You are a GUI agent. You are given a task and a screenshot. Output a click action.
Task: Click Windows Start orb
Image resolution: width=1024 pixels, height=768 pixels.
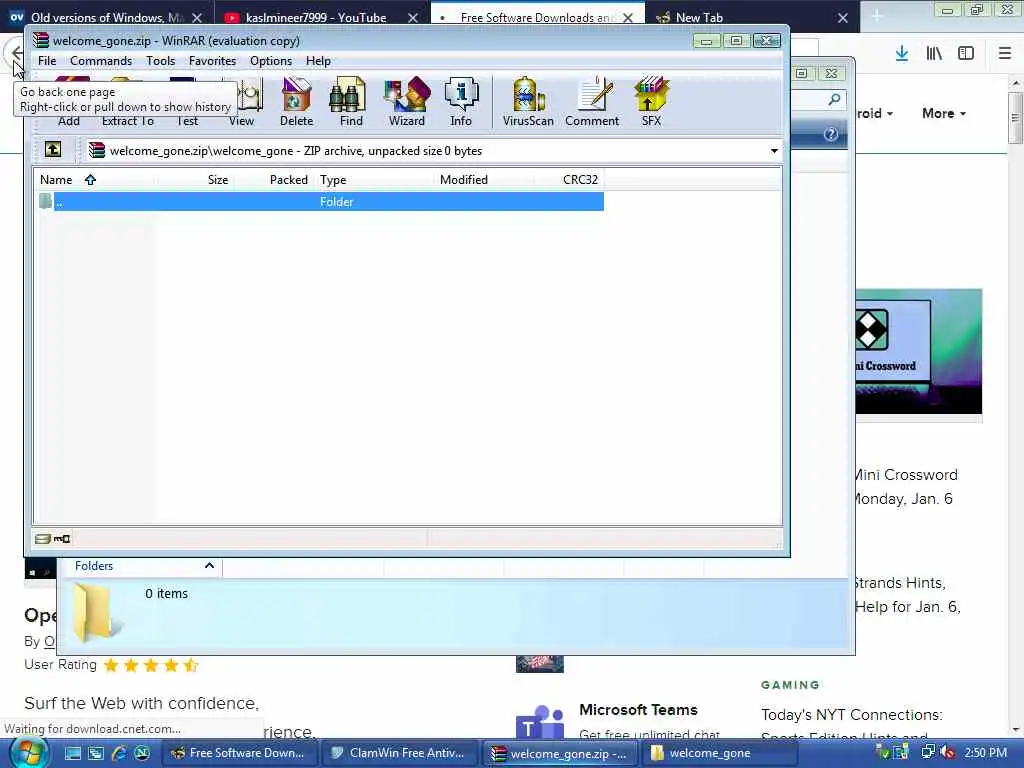[27, 753]
